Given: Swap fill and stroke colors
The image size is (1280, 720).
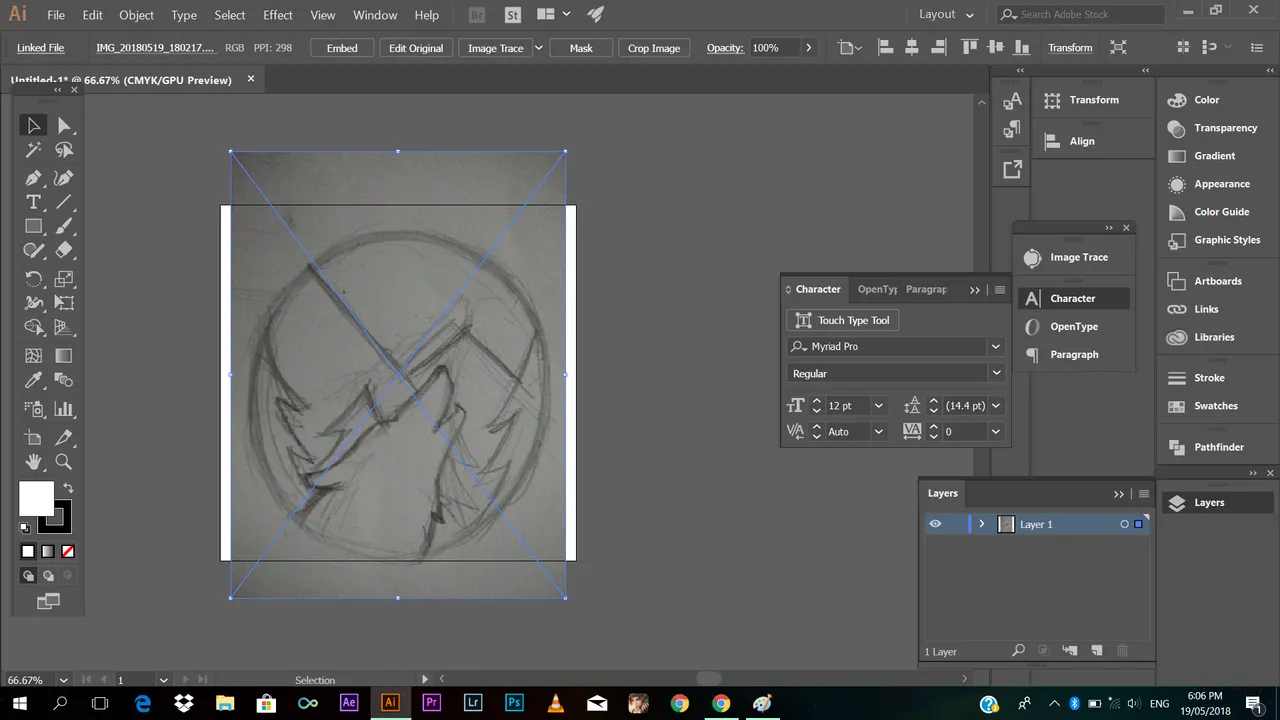Looking at the screenshot, I should 68,488.
